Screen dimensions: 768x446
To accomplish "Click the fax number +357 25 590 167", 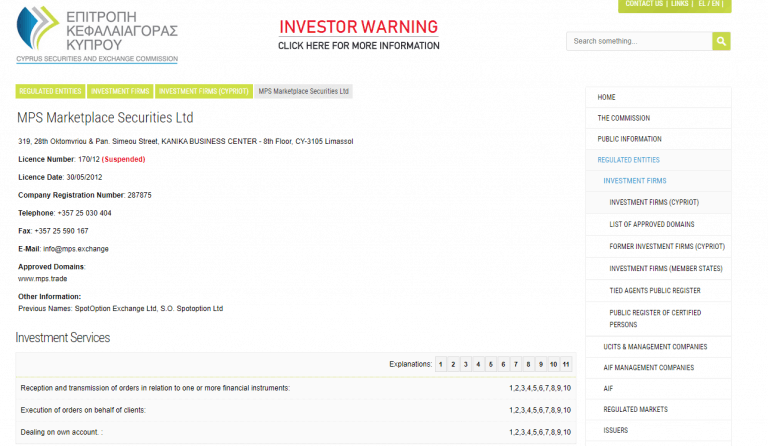I will click(61, 231).
